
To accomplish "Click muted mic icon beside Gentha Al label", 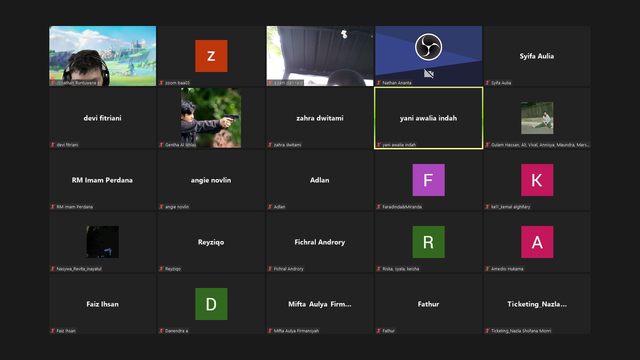I will pyautogui.click(x=161, y=145).
